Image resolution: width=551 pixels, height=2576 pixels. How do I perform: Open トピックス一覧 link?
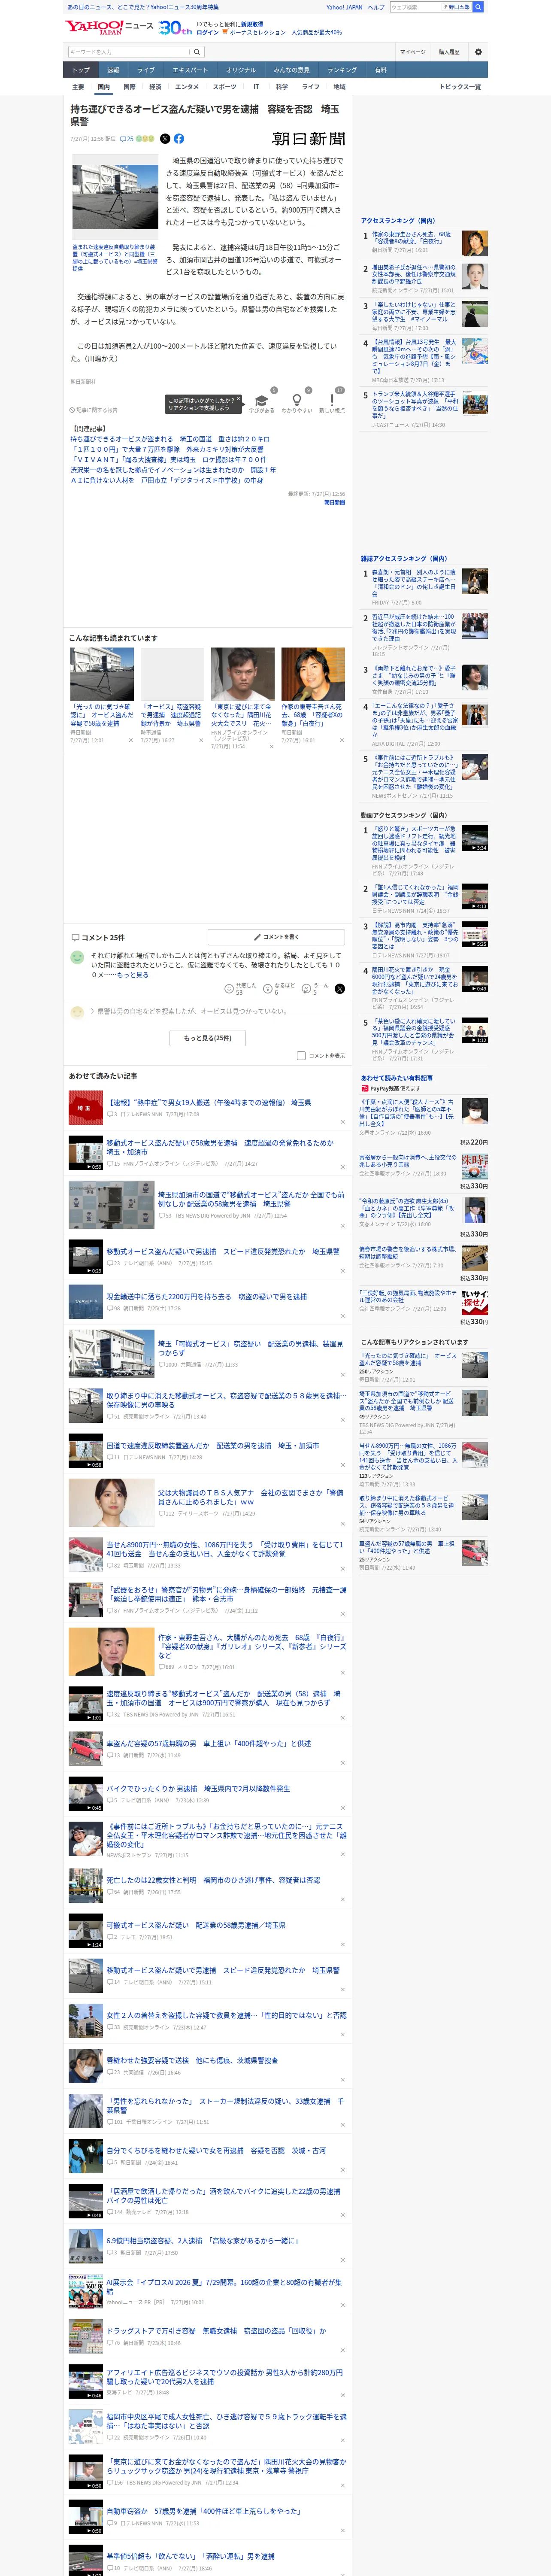460,87
